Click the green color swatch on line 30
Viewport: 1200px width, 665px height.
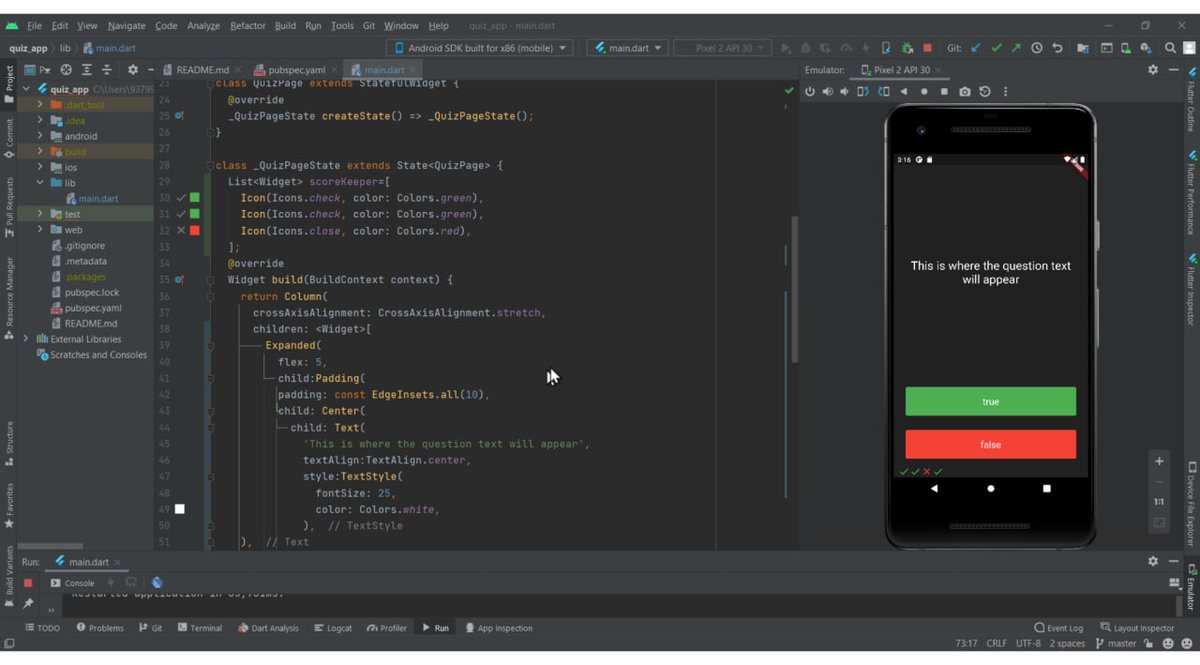(195, 198)
